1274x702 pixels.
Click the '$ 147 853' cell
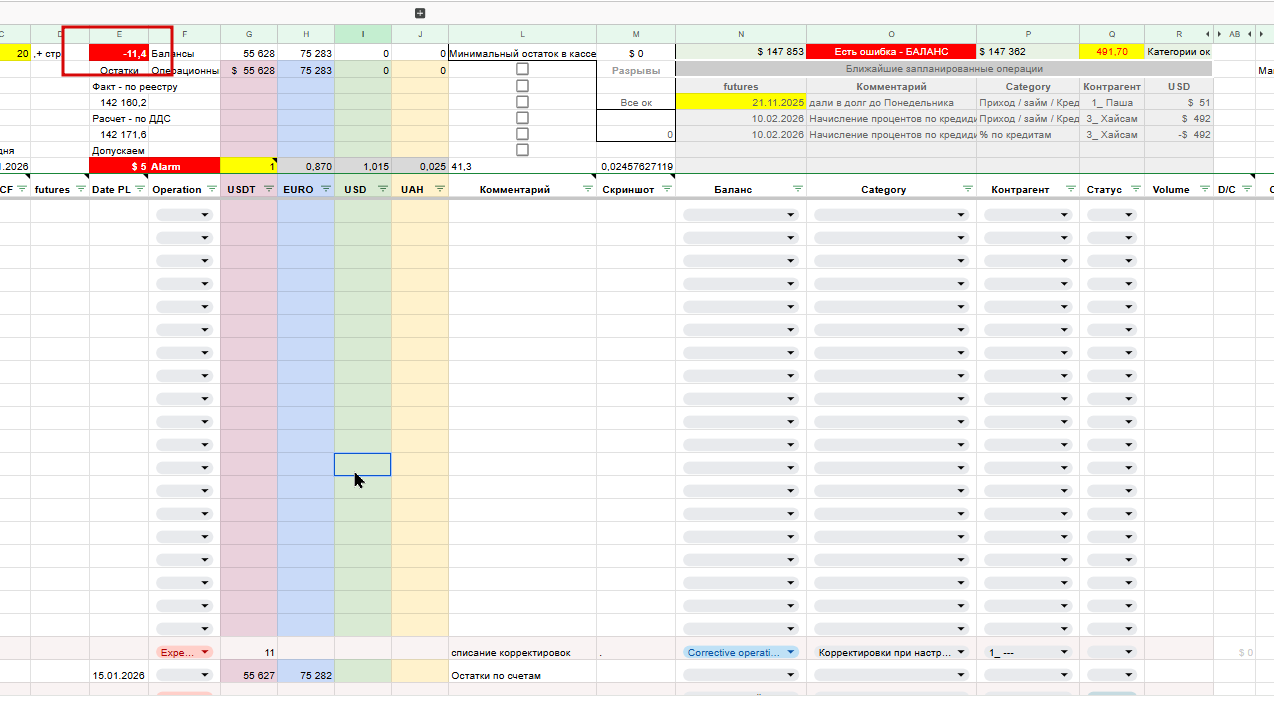(741, 52)
